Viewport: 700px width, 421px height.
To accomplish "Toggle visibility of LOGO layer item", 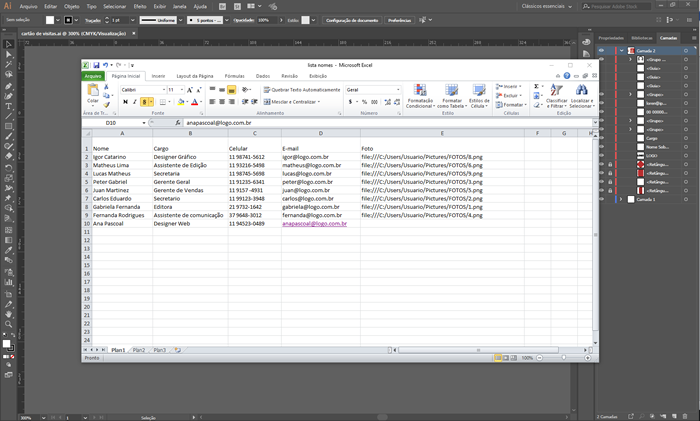I will click(601, 155).
